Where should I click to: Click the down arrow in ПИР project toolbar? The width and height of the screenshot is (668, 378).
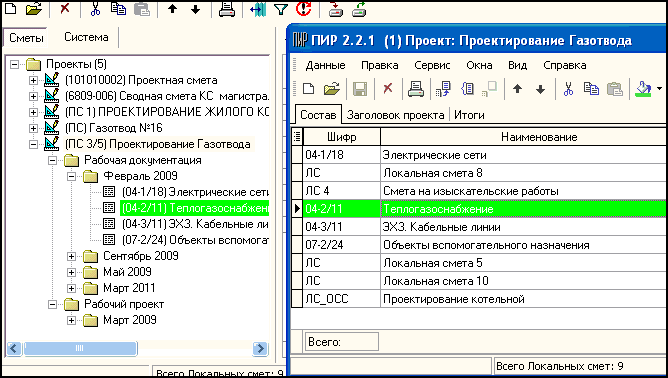[541, 89]
